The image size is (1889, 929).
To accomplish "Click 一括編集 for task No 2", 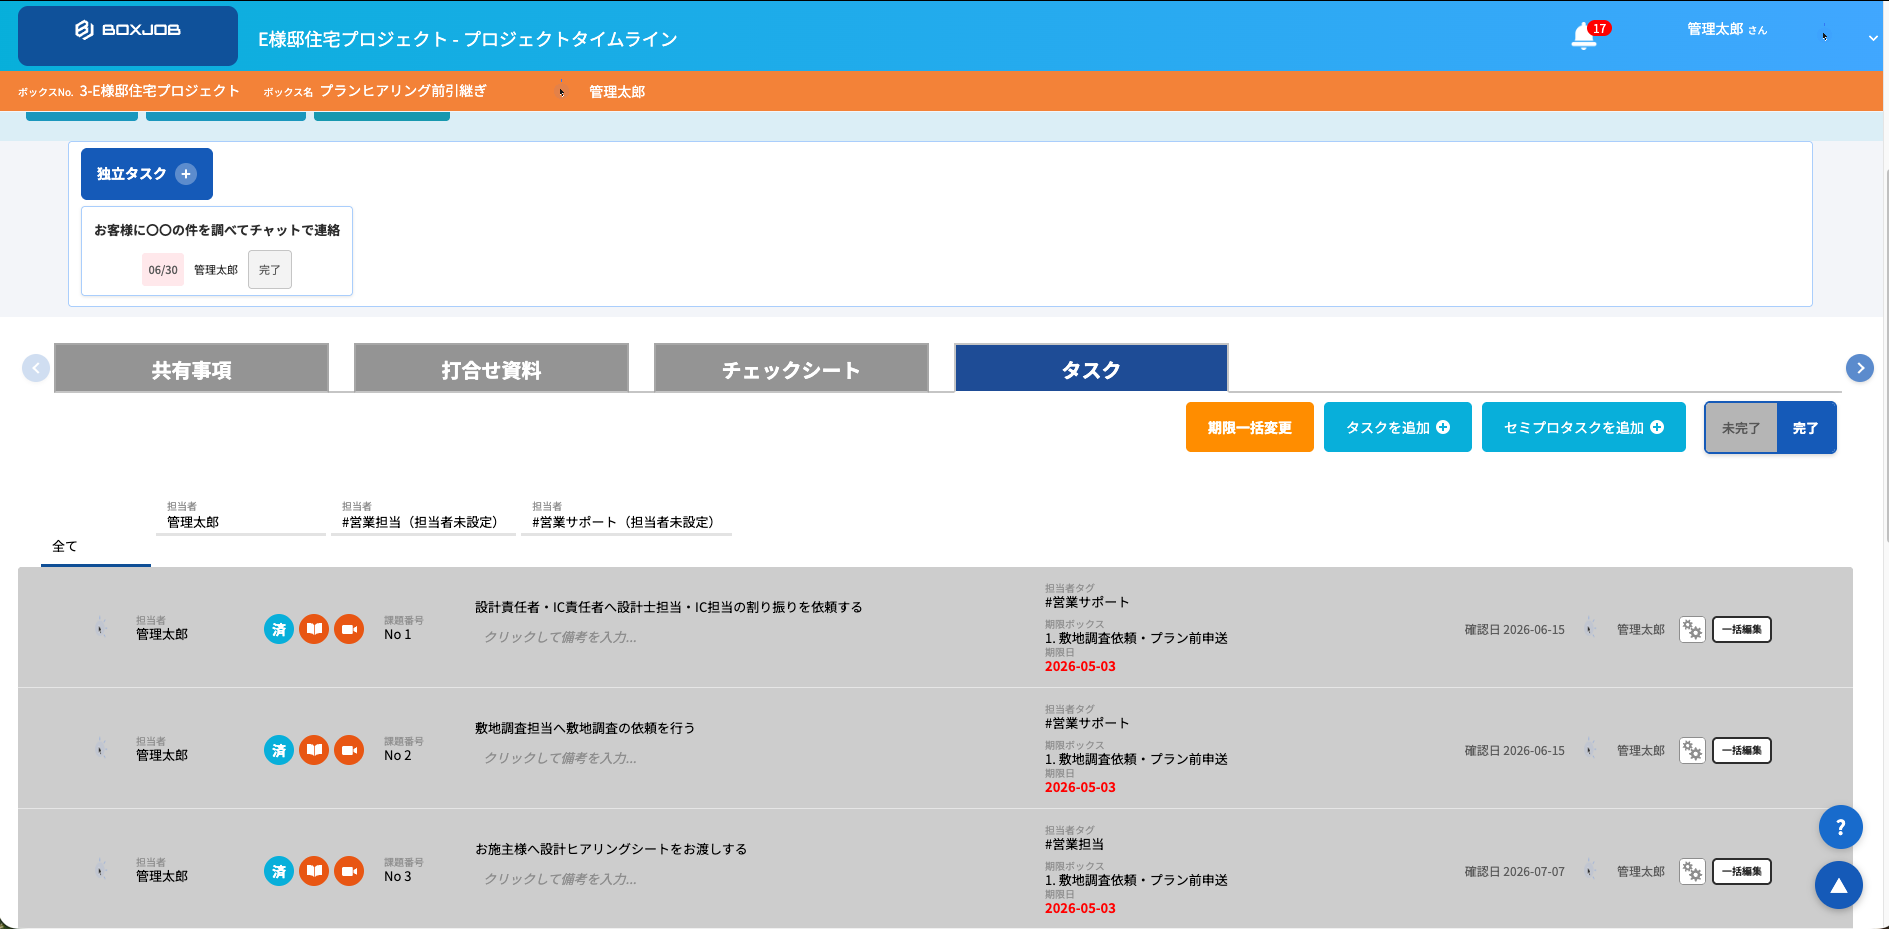I will pyautogui.click(x=1742, y=751).
